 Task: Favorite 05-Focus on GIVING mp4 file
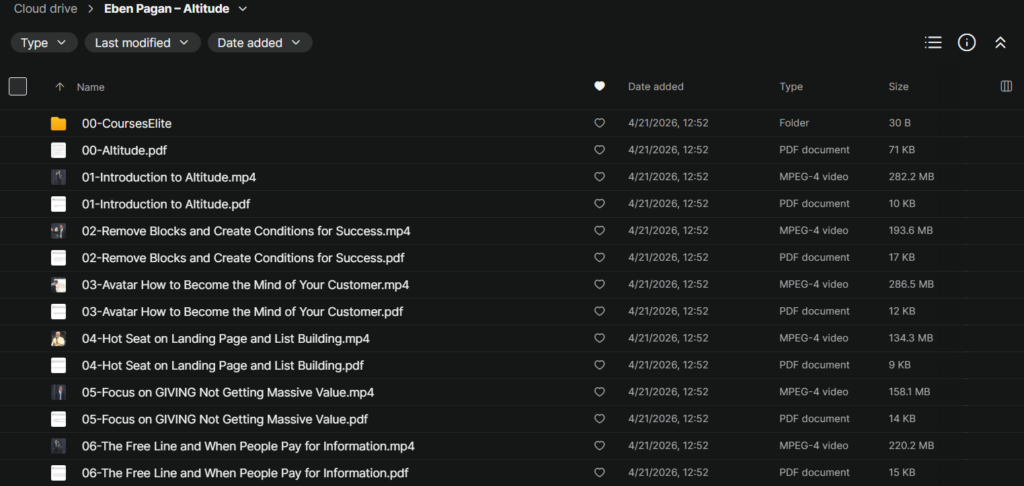[x=600, y=391]
